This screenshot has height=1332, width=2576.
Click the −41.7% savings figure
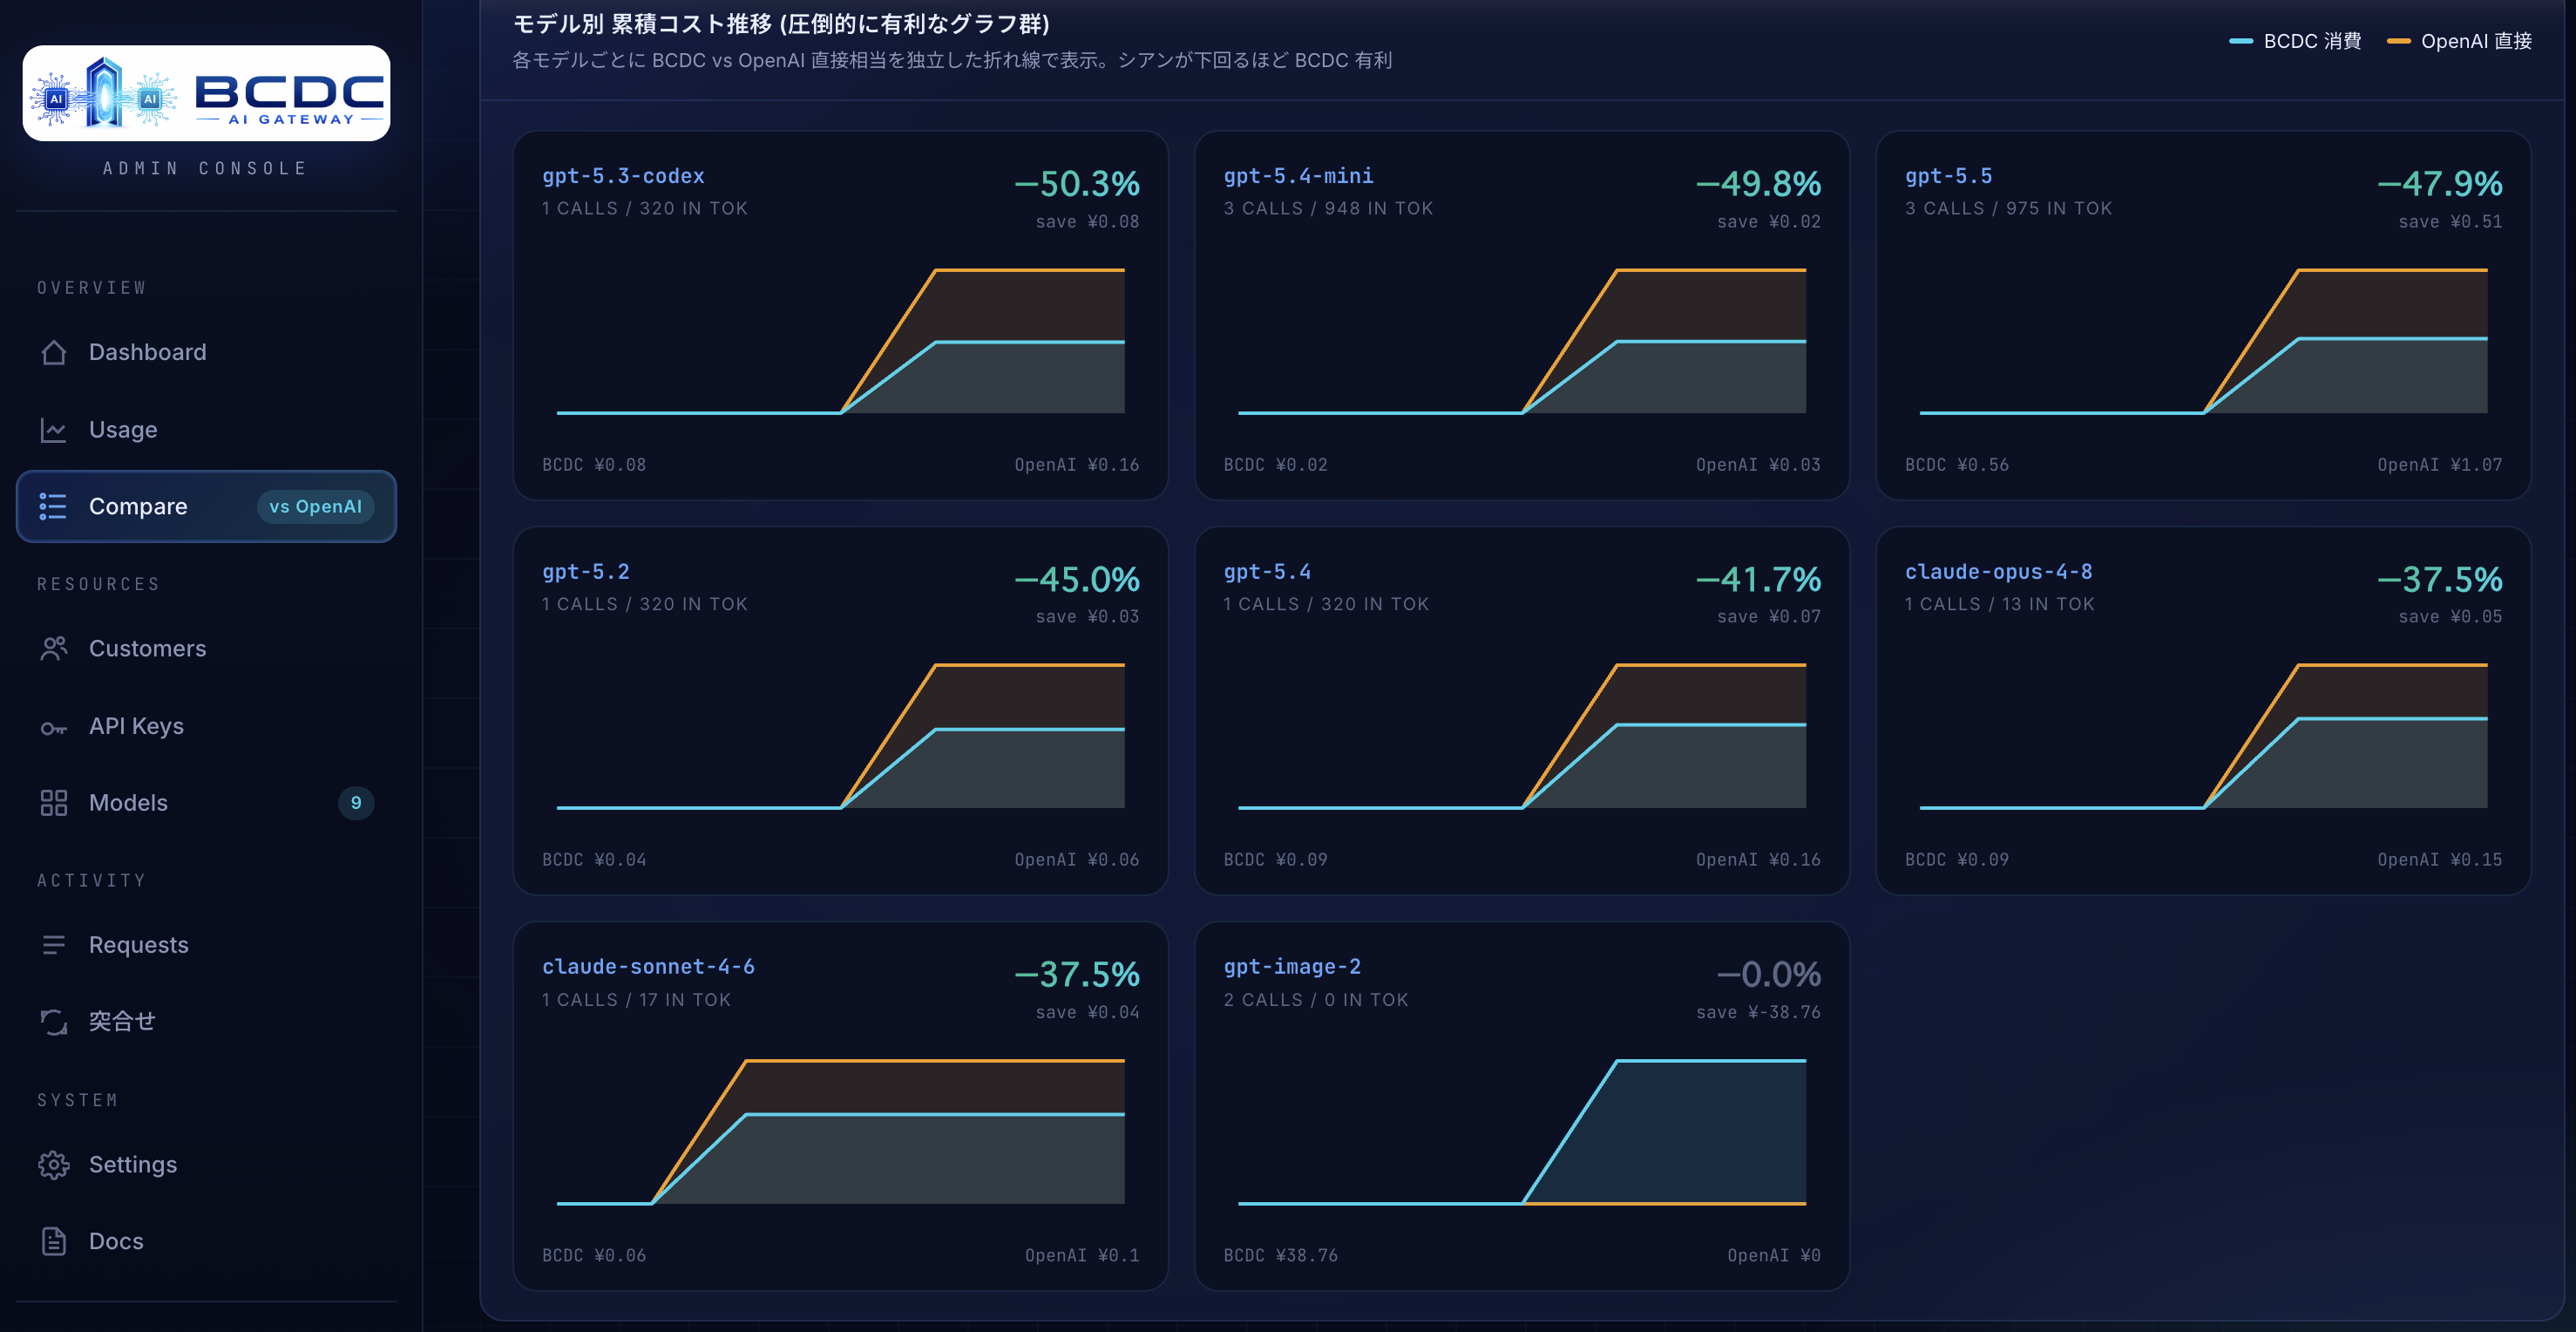point(1758,580)
